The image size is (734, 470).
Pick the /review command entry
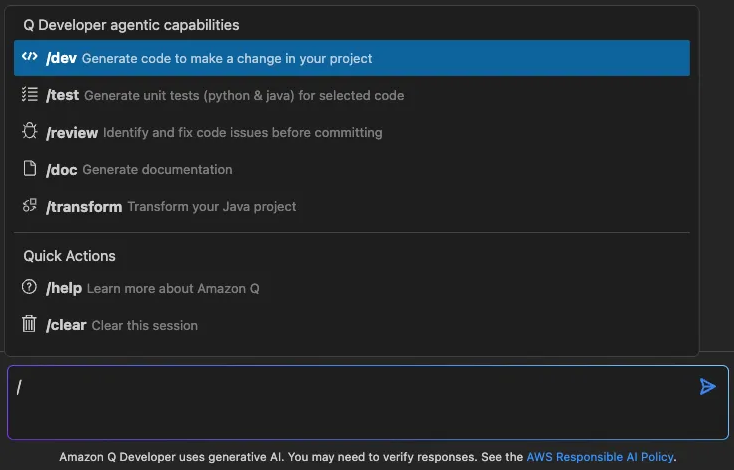[x=214, y=132]
